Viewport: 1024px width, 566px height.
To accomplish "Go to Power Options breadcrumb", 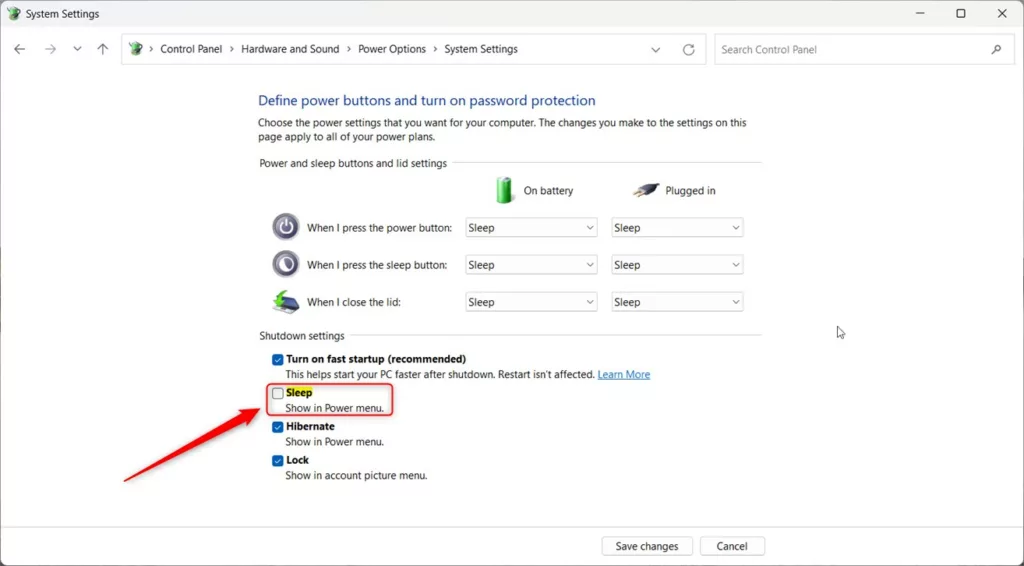I will 392,49.
